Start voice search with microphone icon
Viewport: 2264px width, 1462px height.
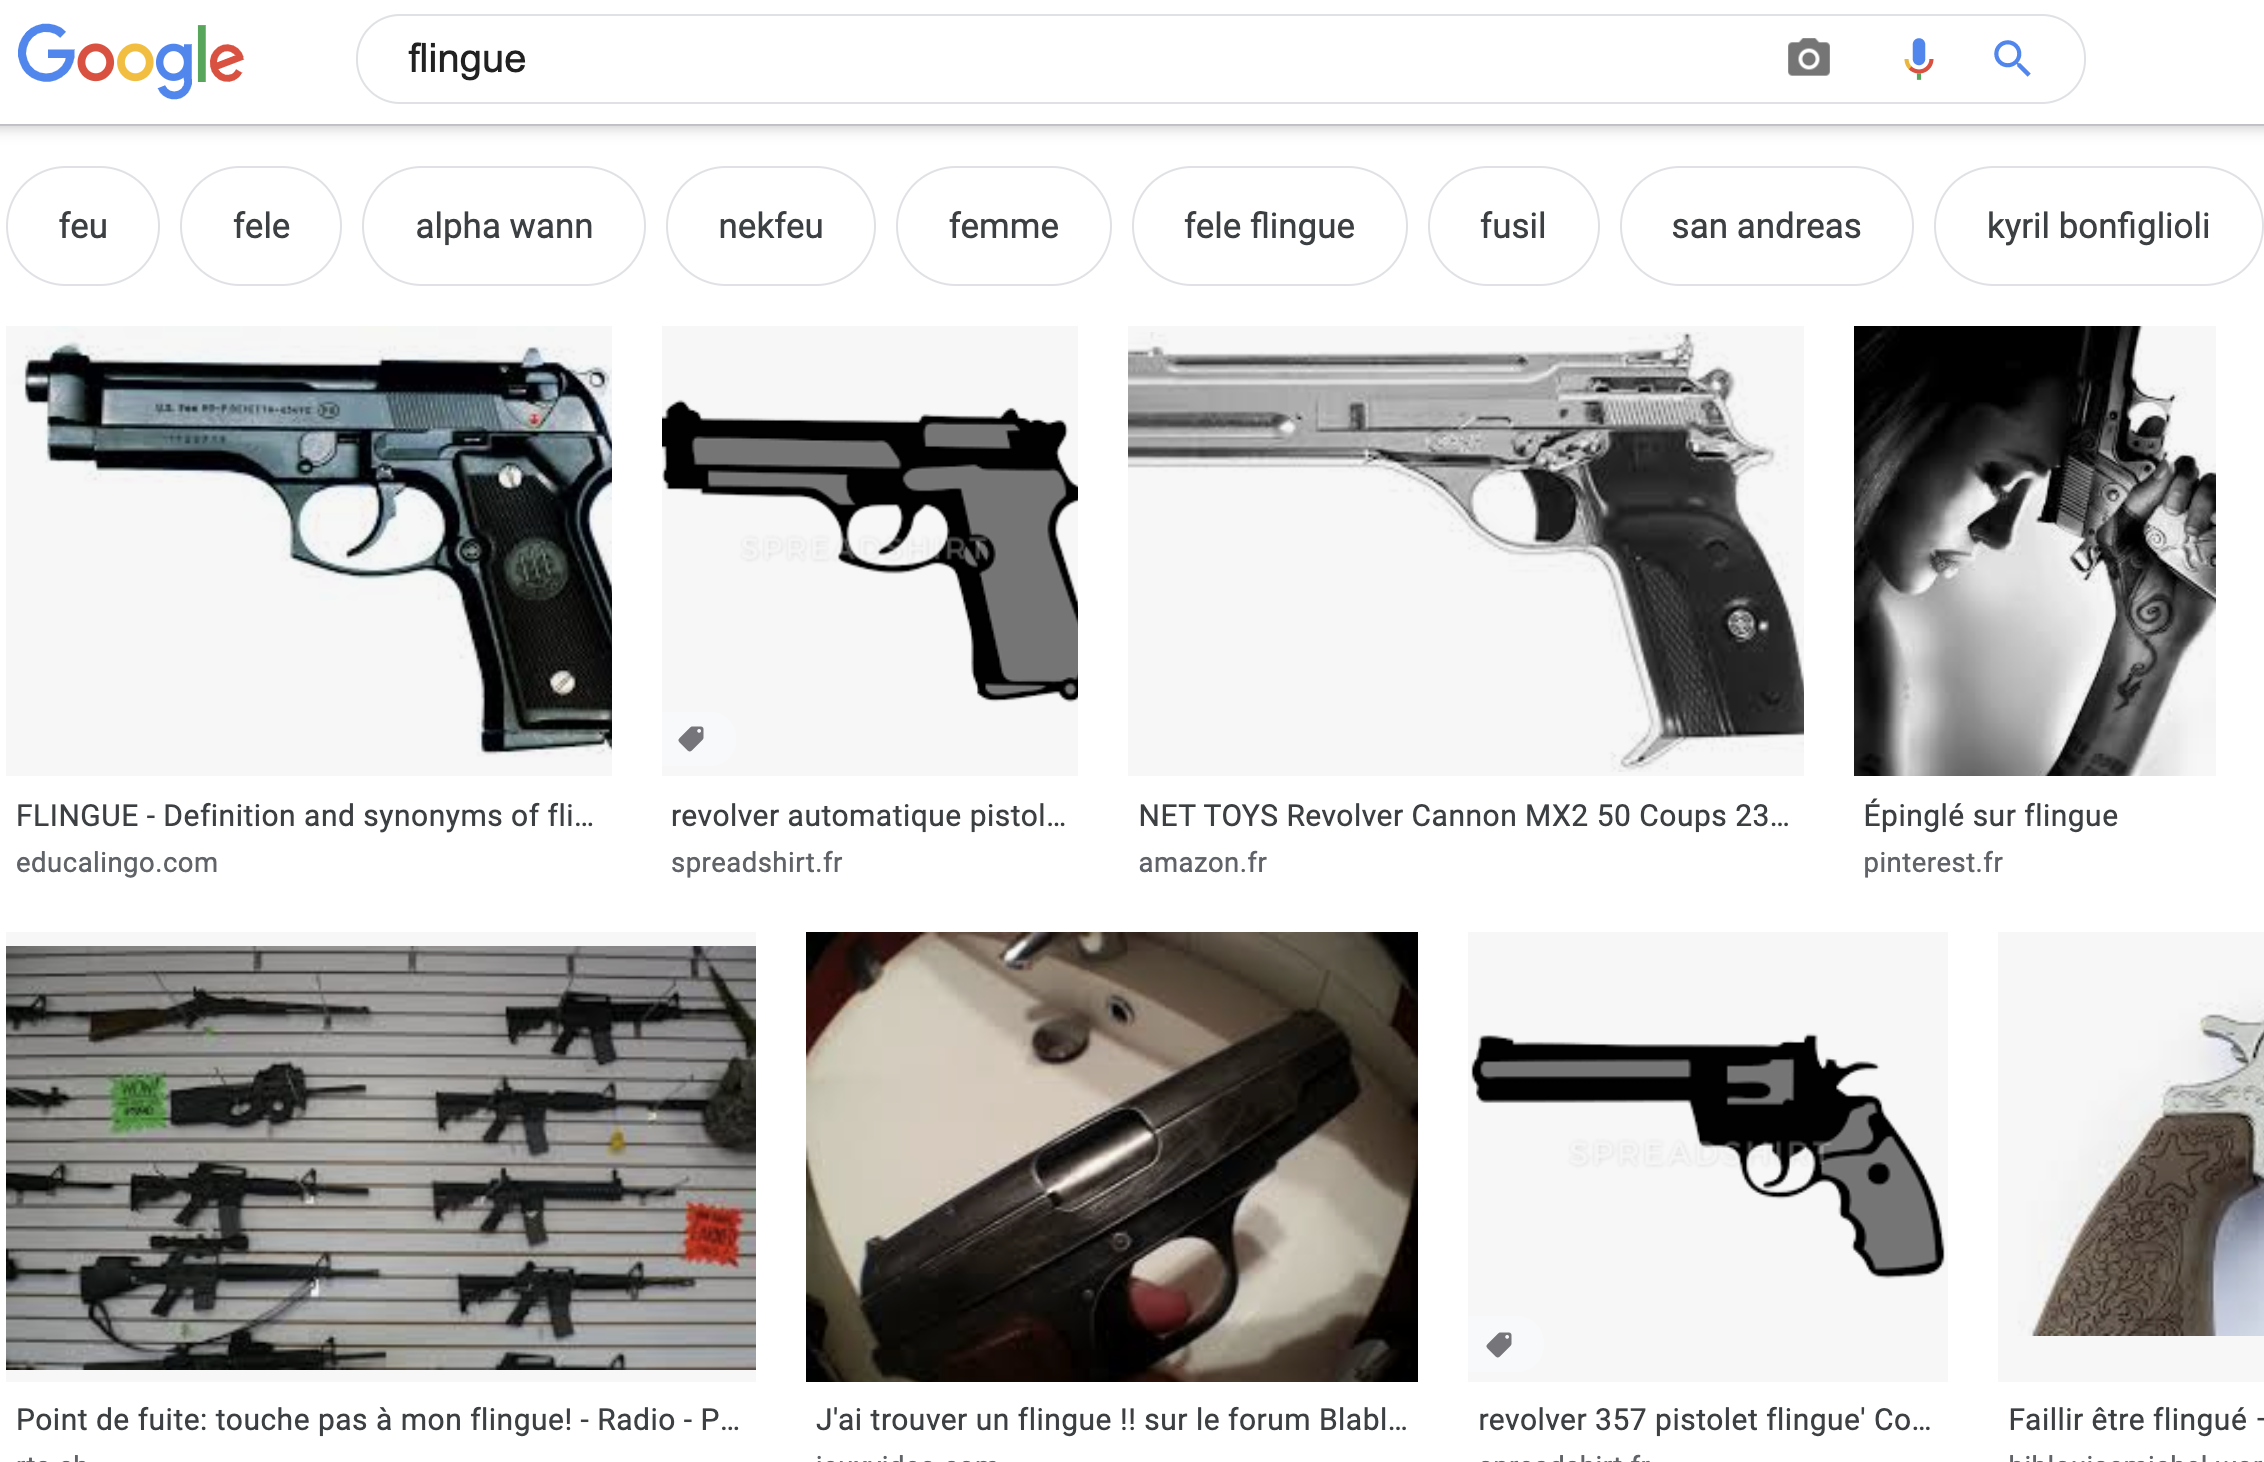1918,58
